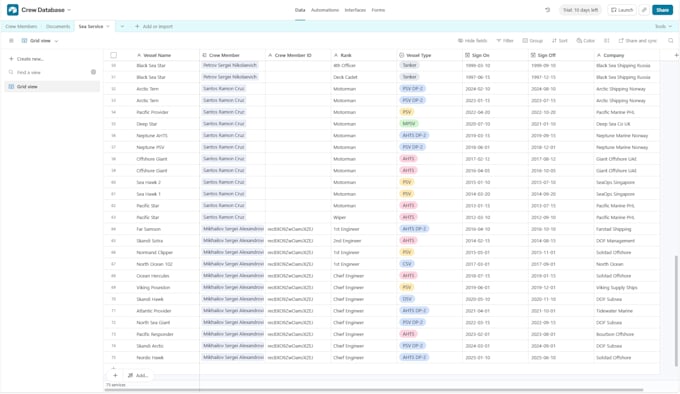Viewport: 680px width, 394px height.
Task: Toggle the sidebar hamburger icon
Action: tap(11, 41)
